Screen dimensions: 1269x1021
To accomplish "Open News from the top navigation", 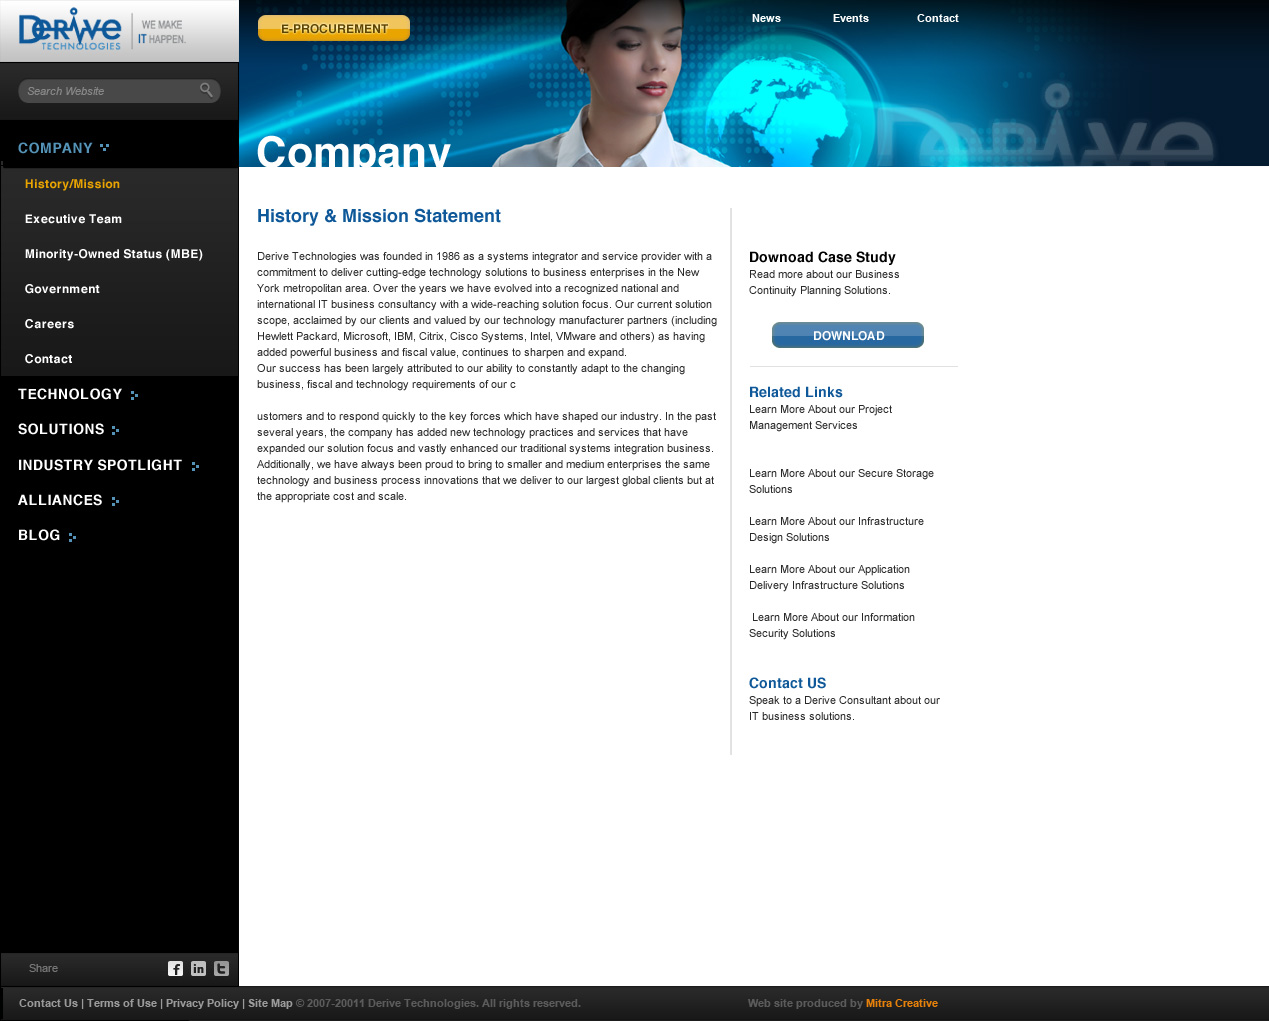I will [x=766, y=18].
